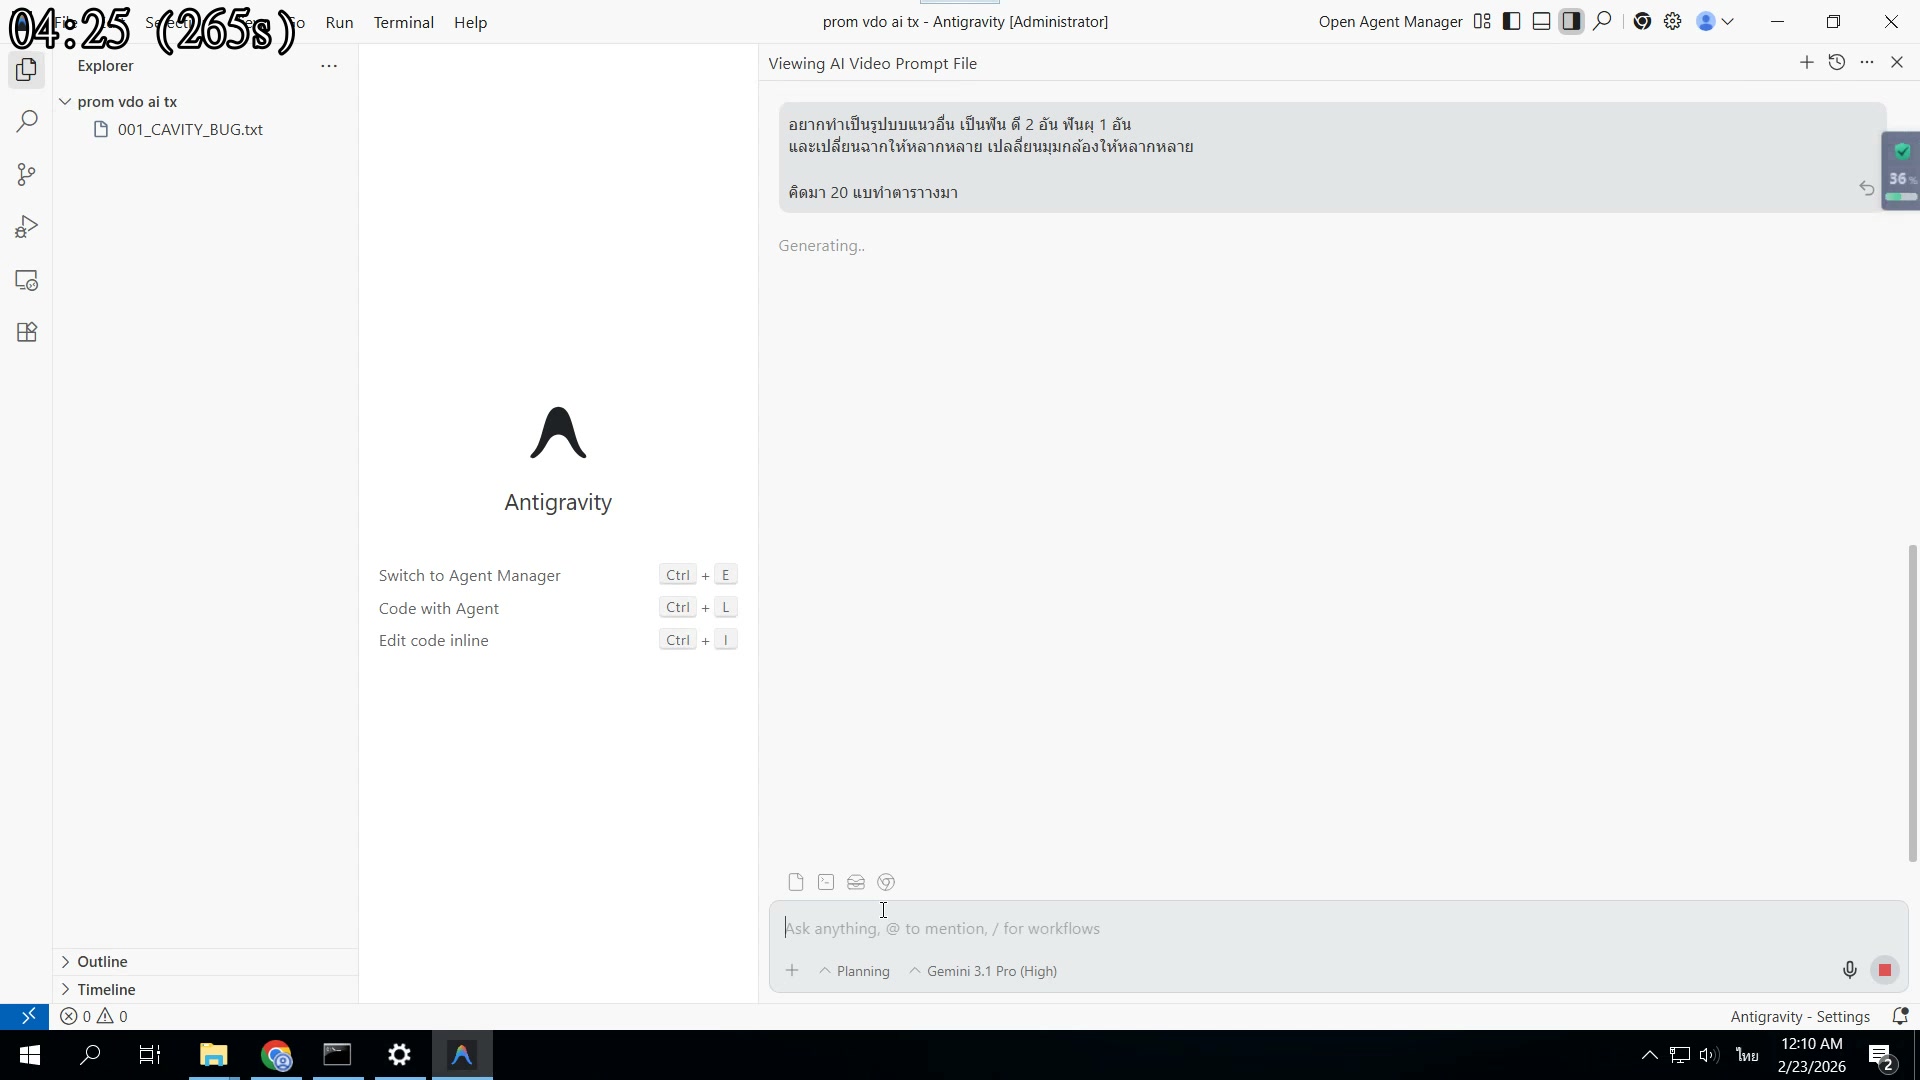
Task: Toggle the agent side panel layout
Action: (1571, 21)
